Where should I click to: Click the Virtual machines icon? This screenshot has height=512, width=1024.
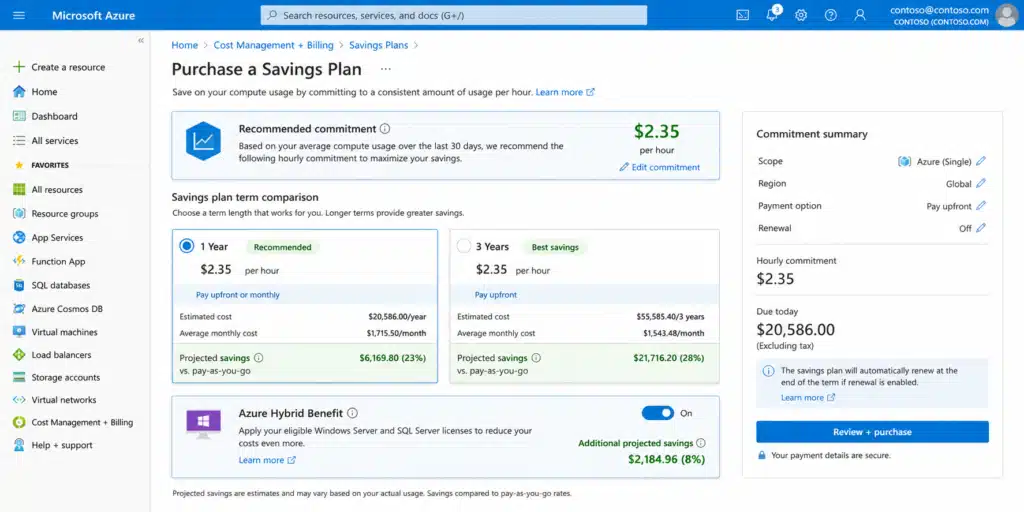click(19, 332)
